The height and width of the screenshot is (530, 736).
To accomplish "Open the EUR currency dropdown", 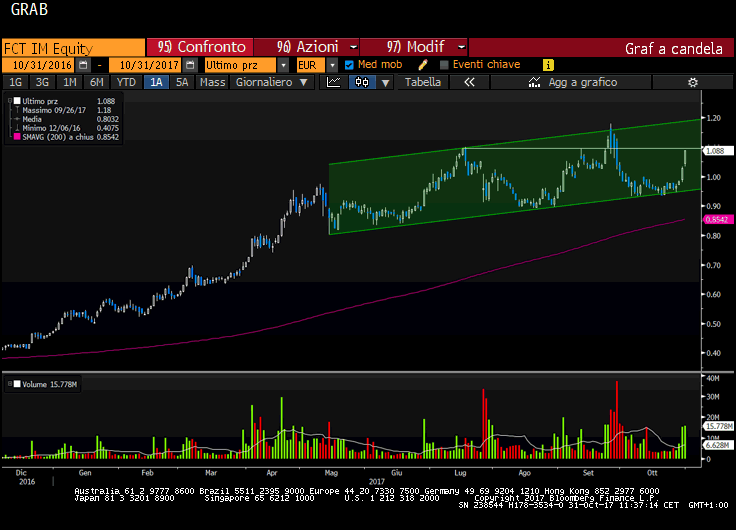I will tap(332, 65).
